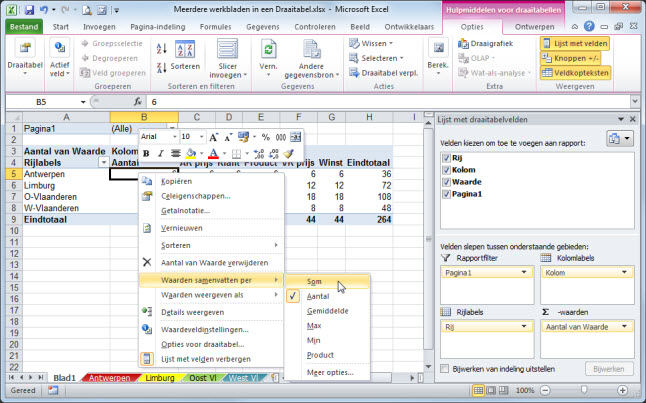Click the Excel help question mark icon
The width and height of the screenshot is (646, 403).
(x=589, y=27)
